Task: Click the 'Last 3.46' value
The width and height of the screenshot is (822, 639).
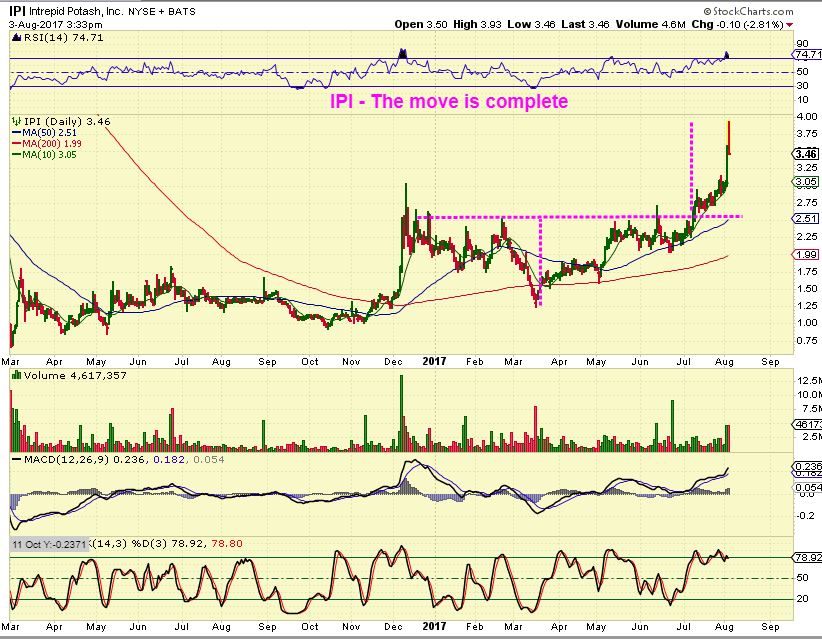Action: [x=585, y=24]
